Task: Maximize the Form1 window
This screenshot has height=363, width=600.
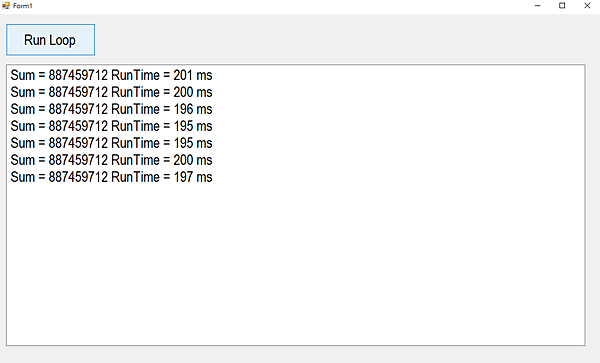Action: pos(562,6)
